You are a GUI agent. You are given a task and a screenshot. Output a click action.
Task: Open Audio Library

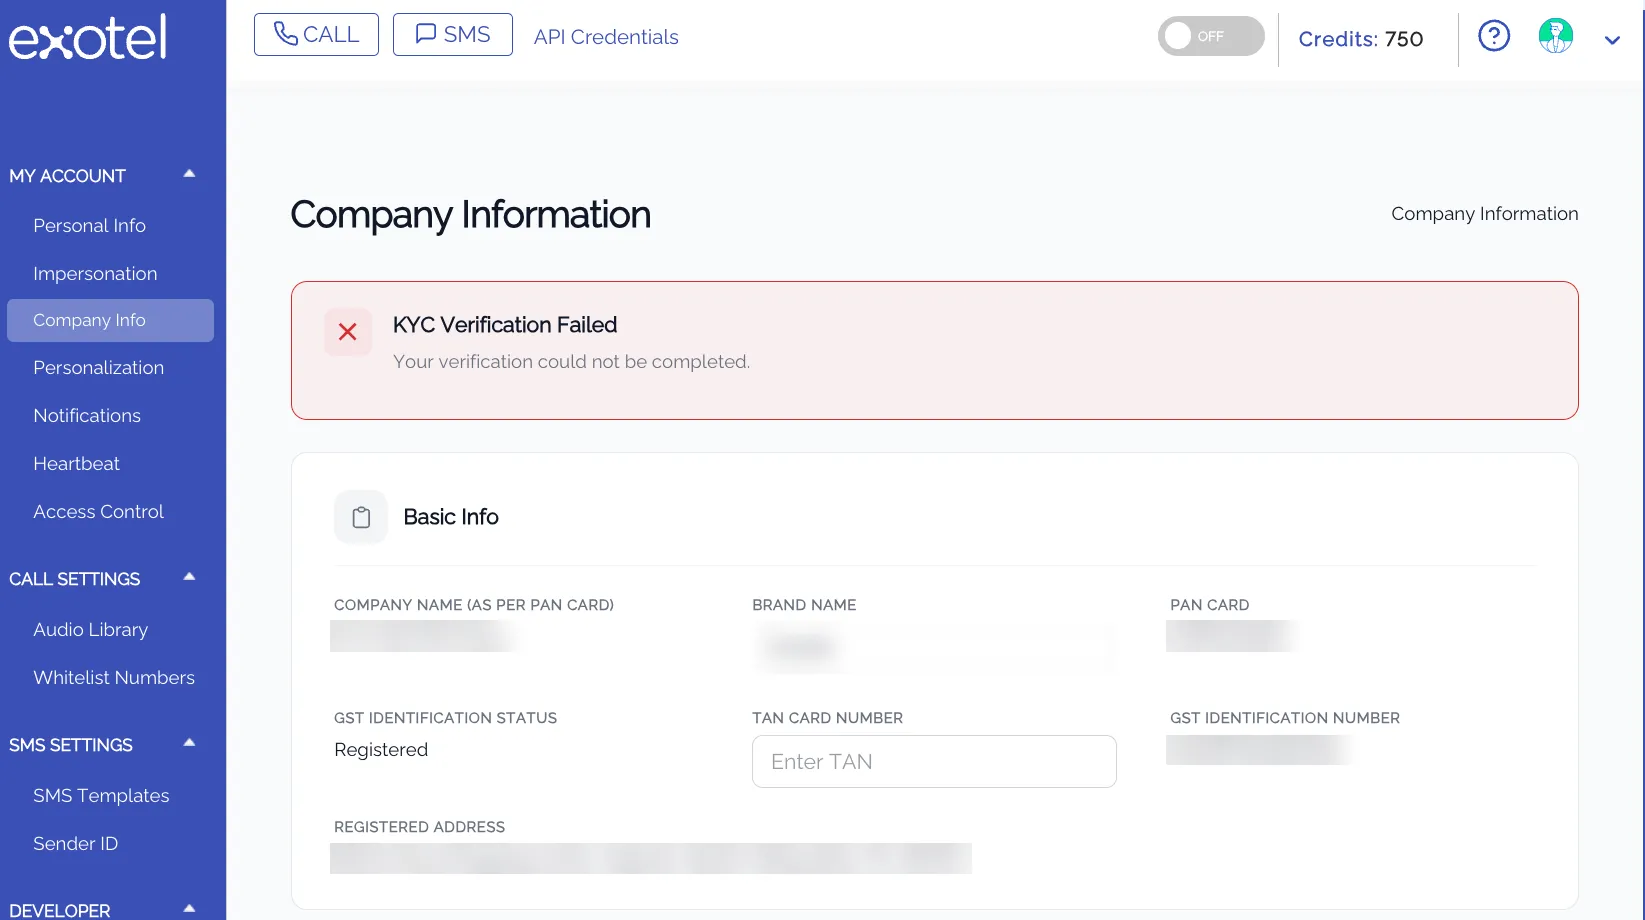click(90, 630)
